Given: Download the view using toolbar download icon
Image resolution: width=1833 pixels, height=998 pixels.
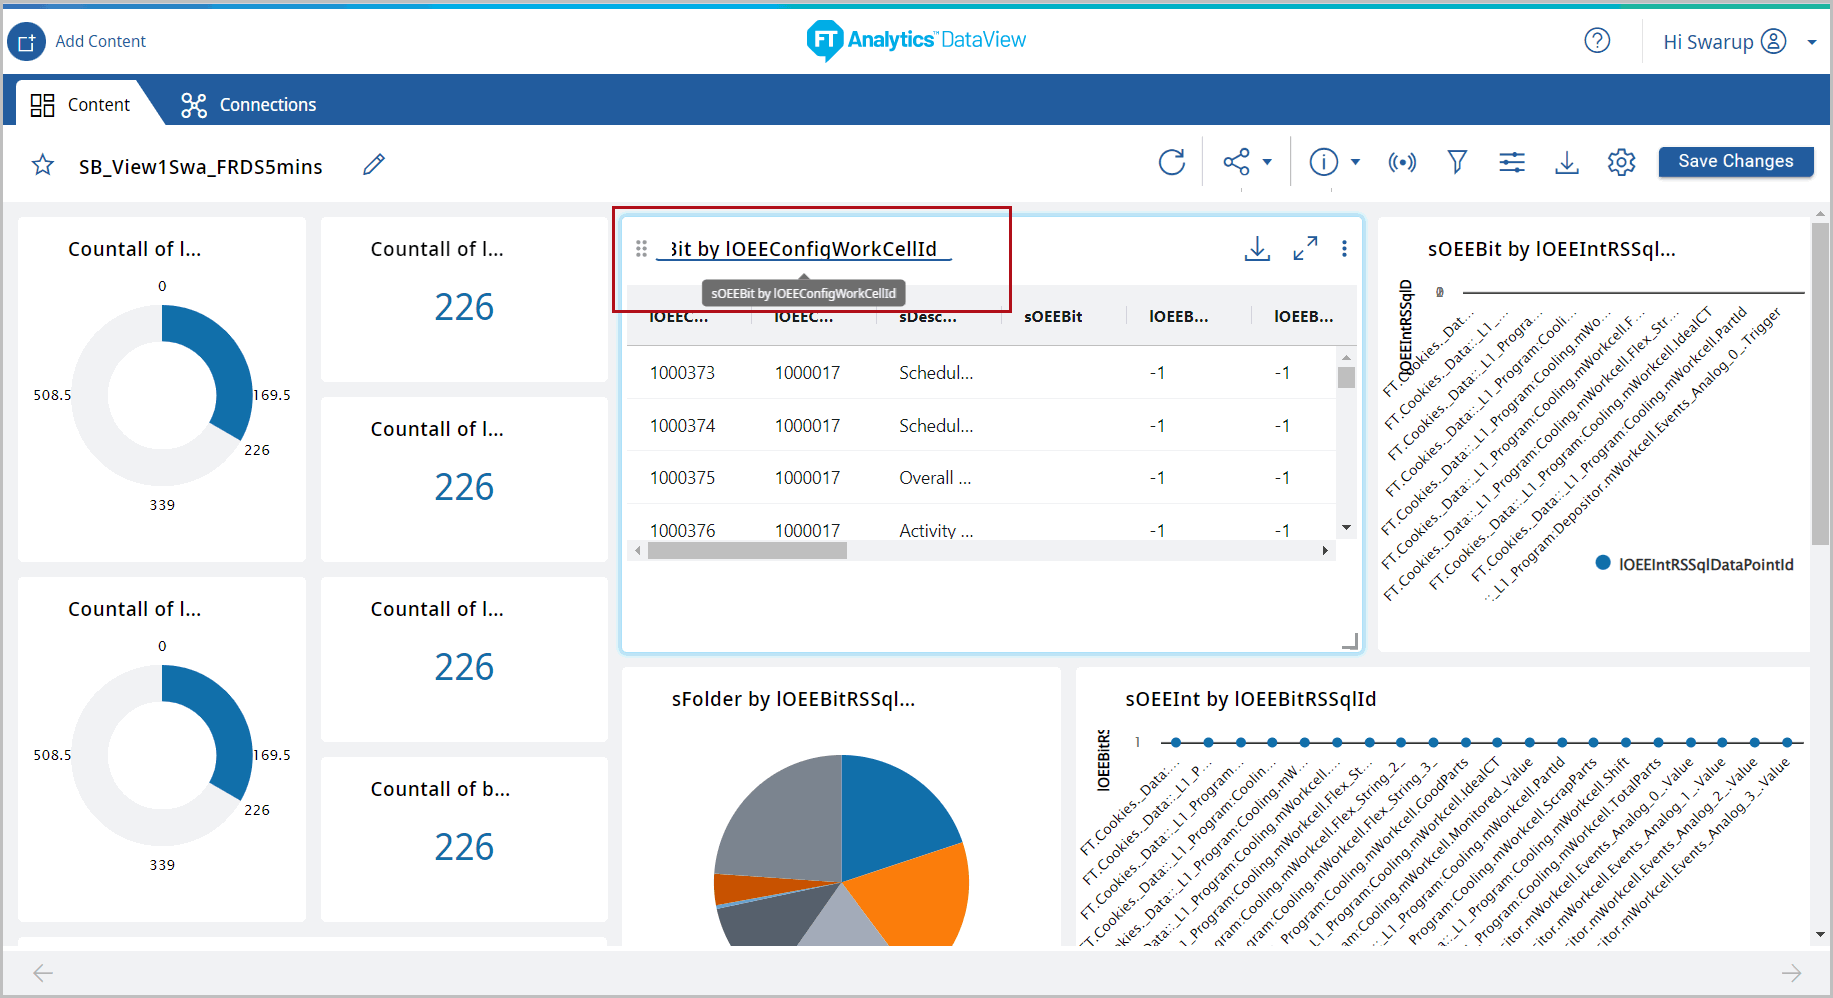Looking at the screenshot, I should (x=1567, y=162).
